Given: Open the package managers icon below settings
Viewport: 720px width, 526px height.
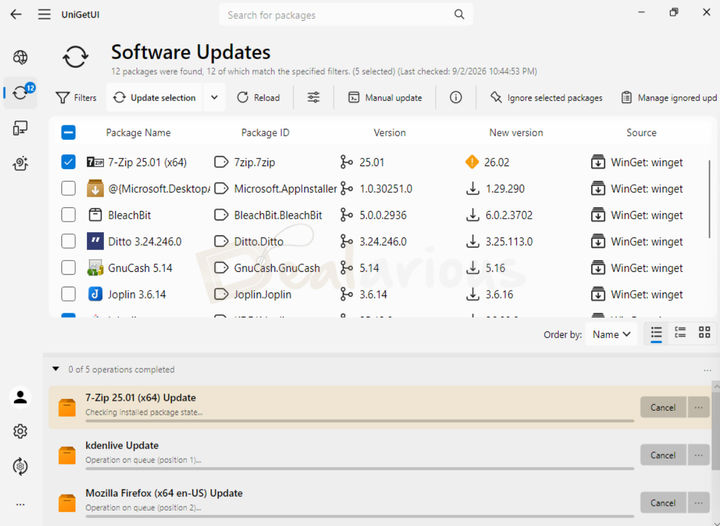Looking at the screenshot, I should tap(20, 466).
